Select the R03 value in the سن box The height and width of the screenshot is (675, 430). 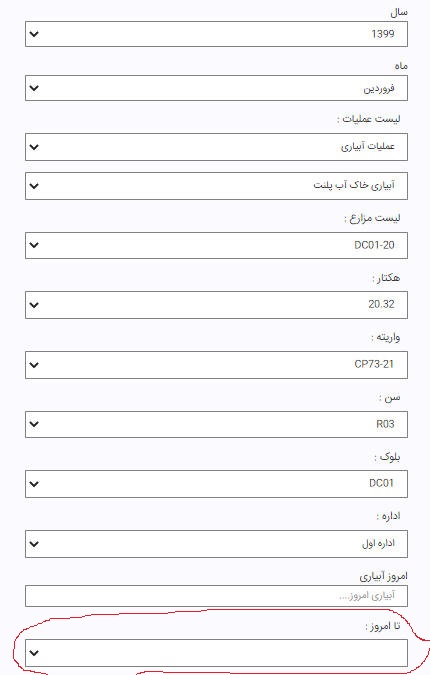click(385, 424)
